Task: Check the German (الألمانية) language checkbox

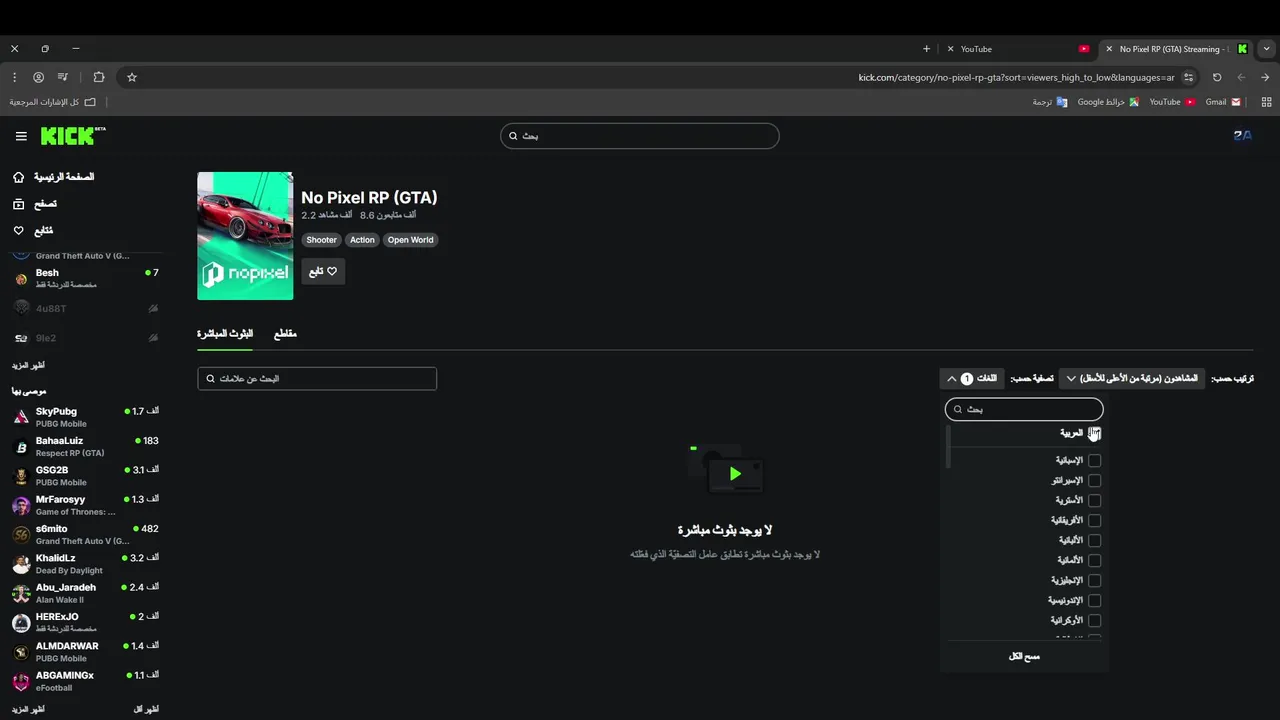Action: point(1094,560)
